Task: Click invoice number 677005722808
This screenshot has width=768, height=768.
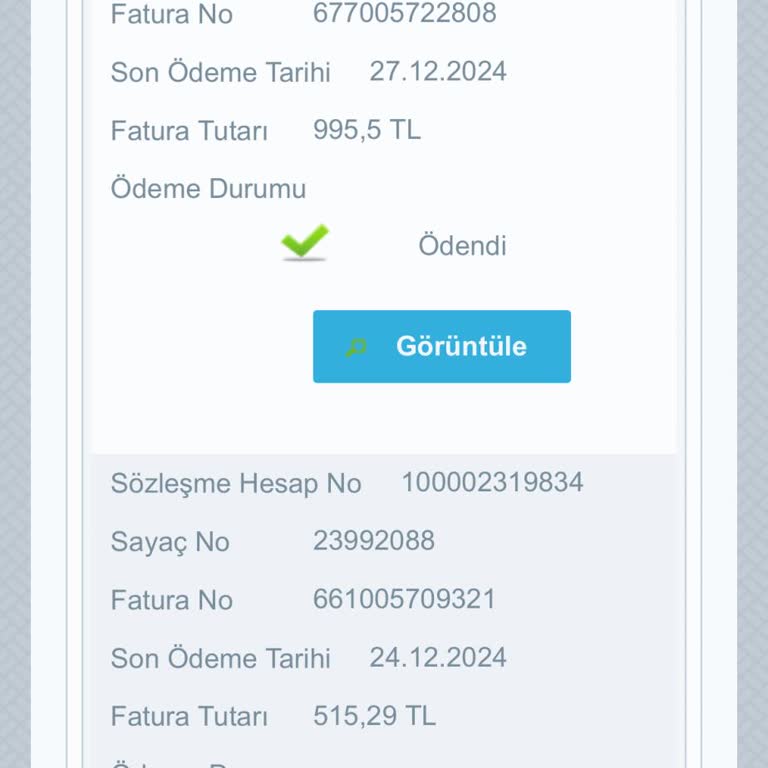Action: click(404, 13)
